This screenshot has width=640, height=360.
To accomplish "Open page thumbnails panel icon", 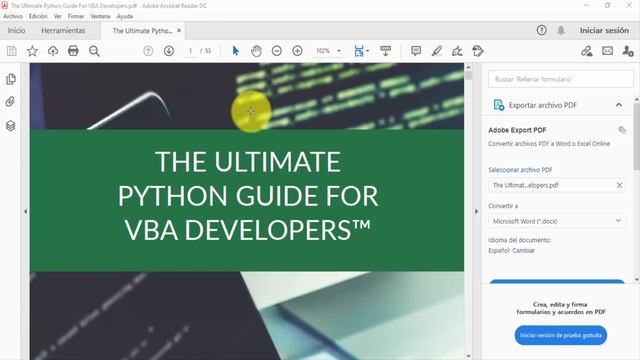I will click(11, 79).
